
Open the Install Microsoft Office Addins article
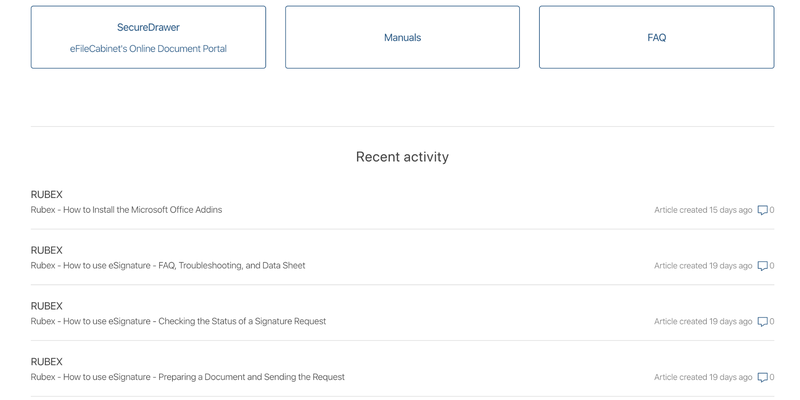pos(126,210)
